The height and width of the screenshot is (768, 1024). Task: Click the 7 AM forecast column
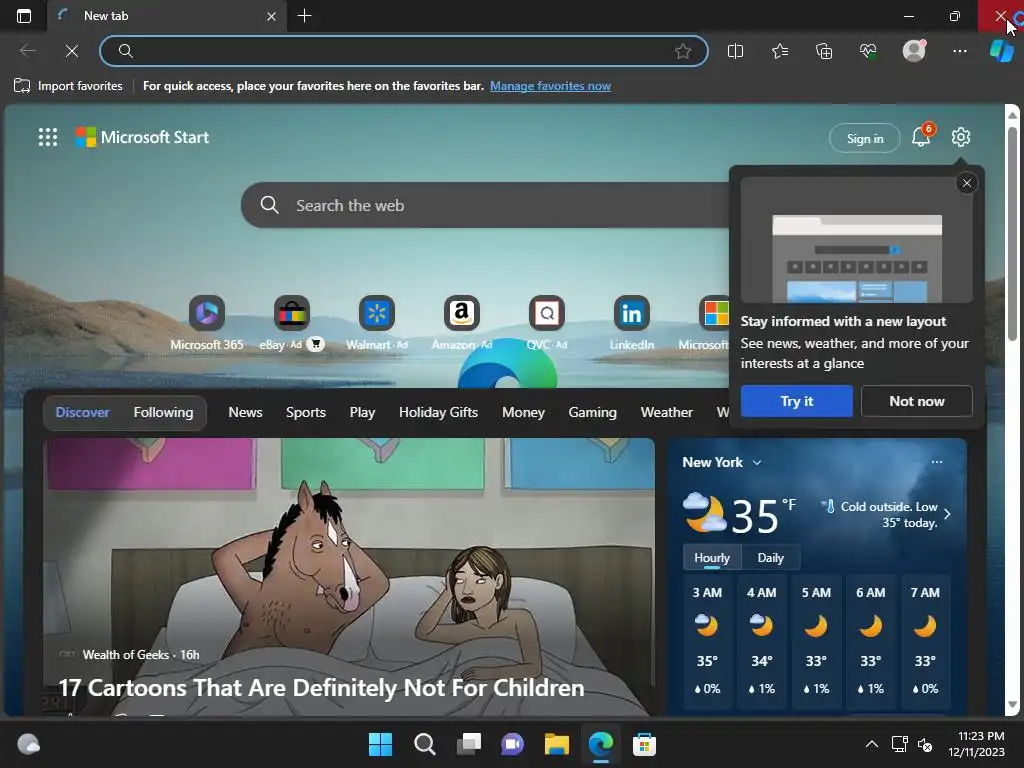pyautogui.click(x=925, y=640)
